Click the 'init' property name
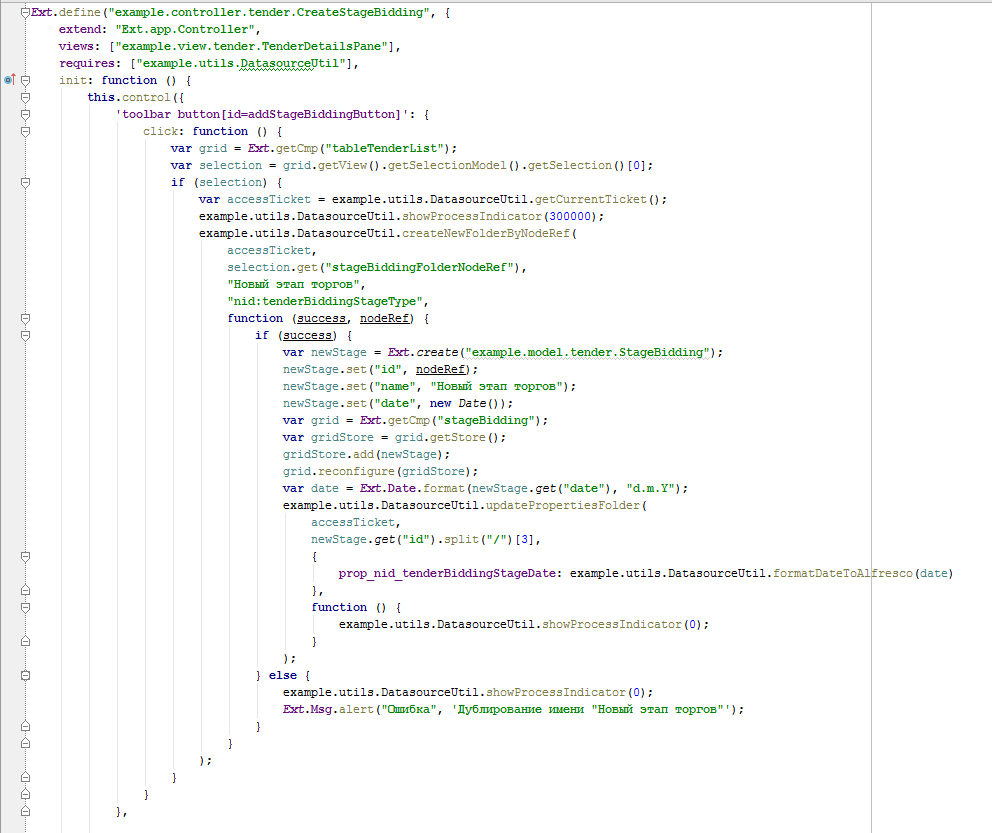This screenshot has height=833, width=992. tap(73, 80)
